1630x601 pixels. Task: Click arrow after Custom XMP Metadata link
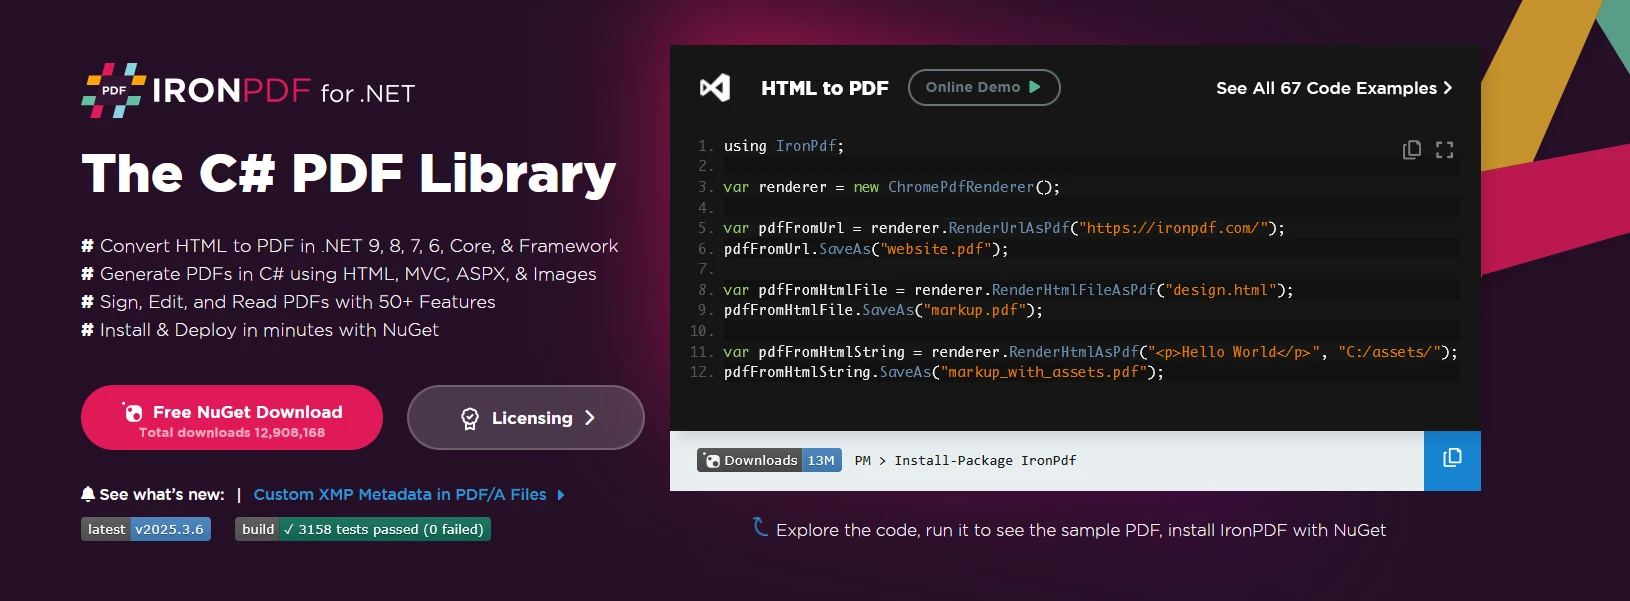pyautogui.click(x=561, y=495)
